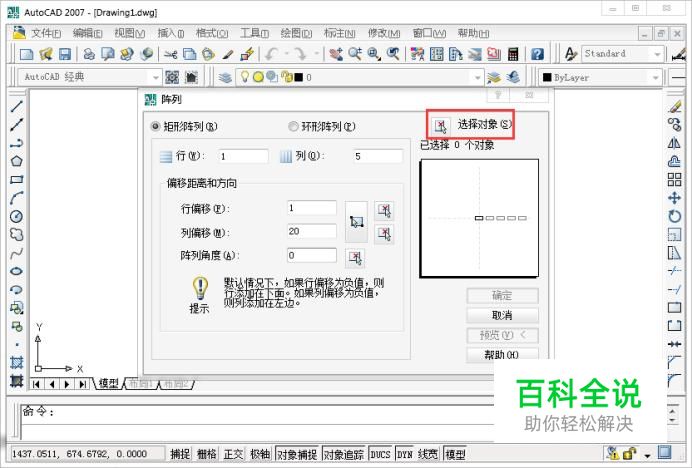
Task: Select the Arc draw tool
Action: tap(16, 198)
